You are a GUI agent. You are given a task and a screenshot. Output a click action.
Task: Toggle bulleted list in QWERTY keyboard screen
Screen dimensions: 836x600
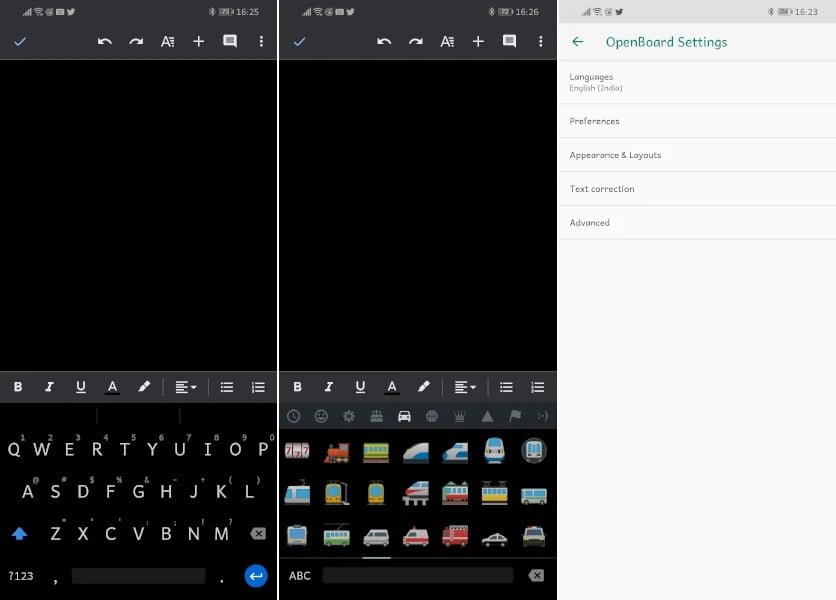227,387
